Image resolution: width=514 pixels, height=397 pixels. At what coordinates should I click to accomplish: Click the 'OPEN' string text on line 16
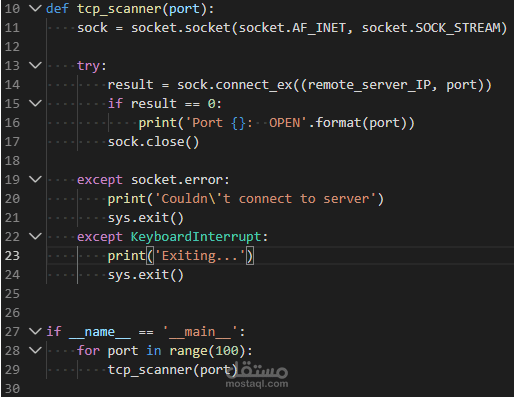(x=284, y=123)
